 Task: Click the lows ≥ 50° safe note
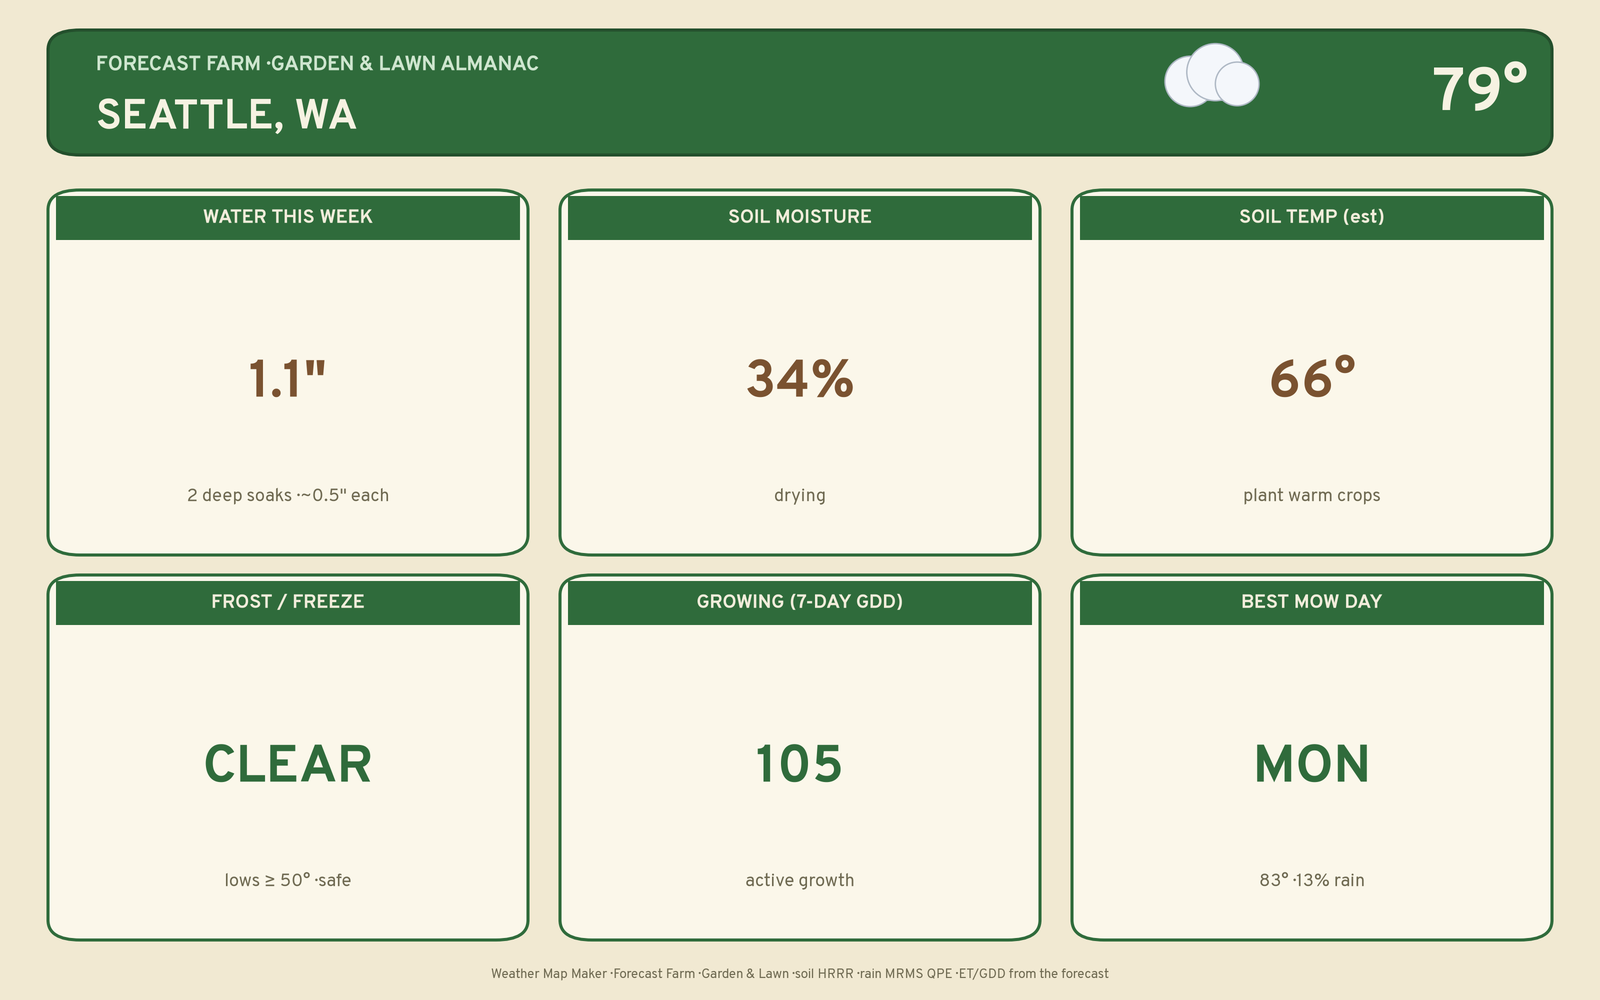(x=288, y=880)
